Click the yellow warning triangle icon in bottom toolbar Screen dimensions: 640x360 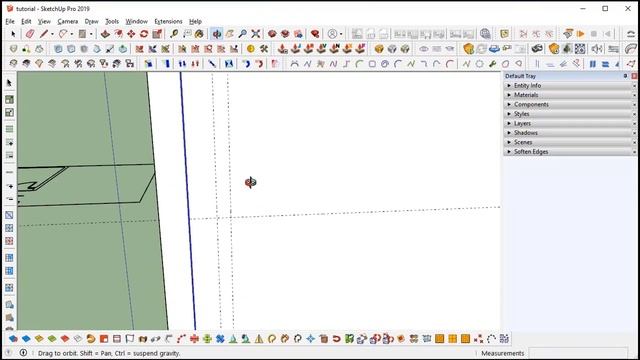(259, 339)
